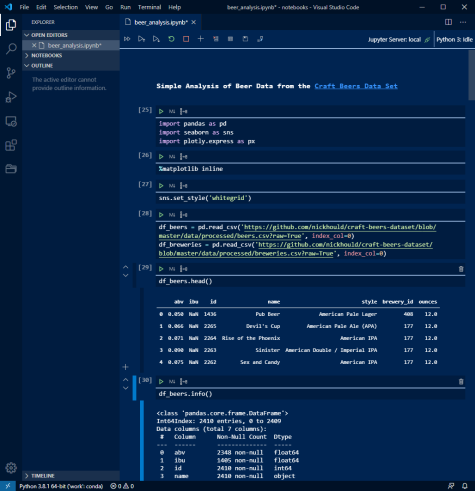Open the Extensions view
The height and width of the screenshot is (491, 475).
click(x=11, y=145)
